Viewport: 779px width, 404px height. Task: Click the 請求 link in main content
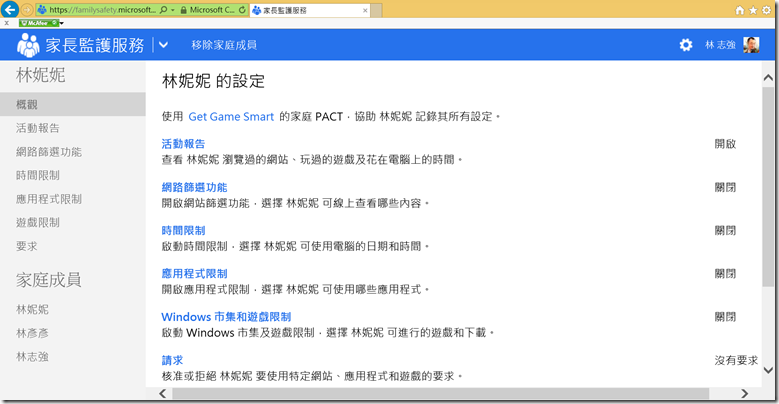click(172, 360)
